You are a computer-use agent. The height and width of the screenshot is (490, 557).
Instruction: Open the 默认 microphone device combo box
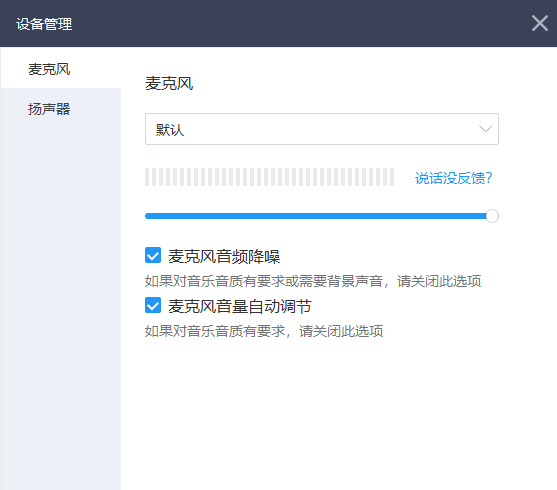pos(321,129)
